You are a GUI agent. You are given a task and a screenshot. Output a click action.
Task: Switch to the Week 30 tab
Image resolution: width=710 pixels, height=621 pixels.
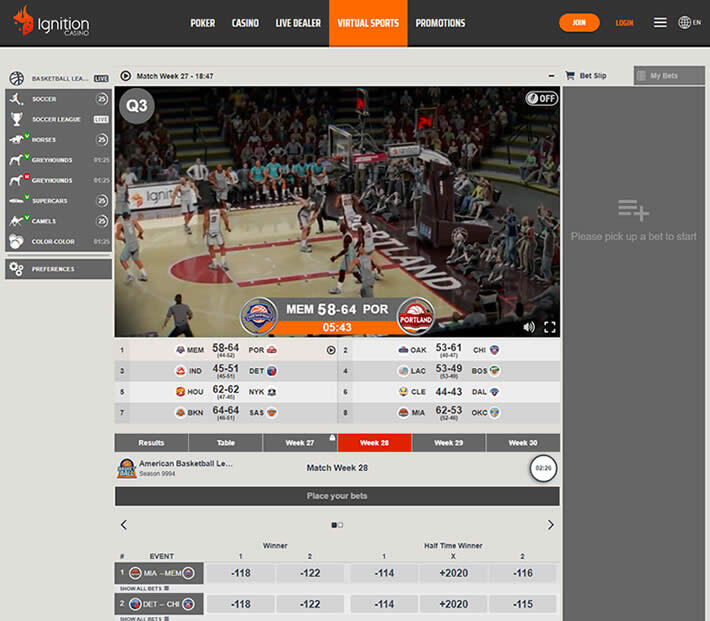pyautogui.click(x=523, y=443)
